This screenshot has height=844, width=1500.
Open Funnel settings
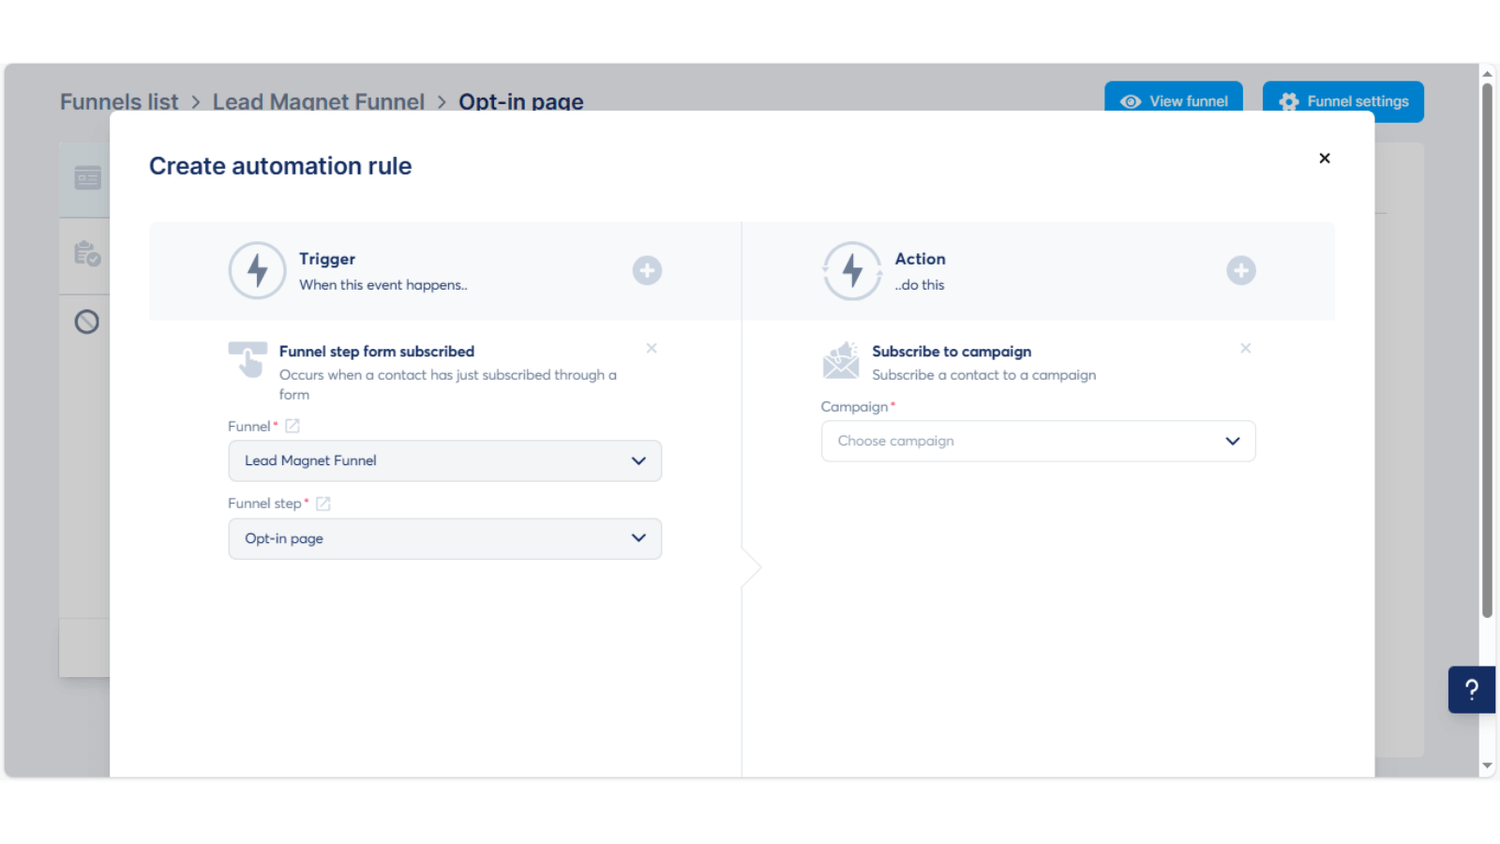(x=1342, y=101)
